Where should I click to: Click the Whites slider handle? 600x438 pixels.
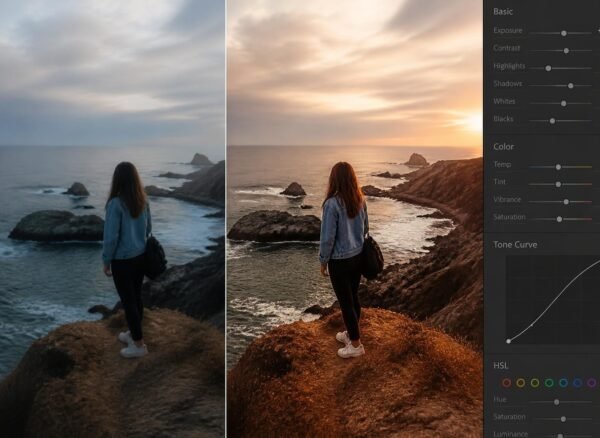pyautogui.click(x=564, y=103)
